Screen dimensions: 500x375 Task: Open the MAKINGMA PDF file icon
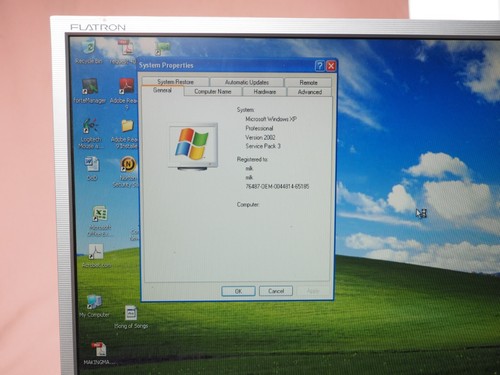point(99,353)
